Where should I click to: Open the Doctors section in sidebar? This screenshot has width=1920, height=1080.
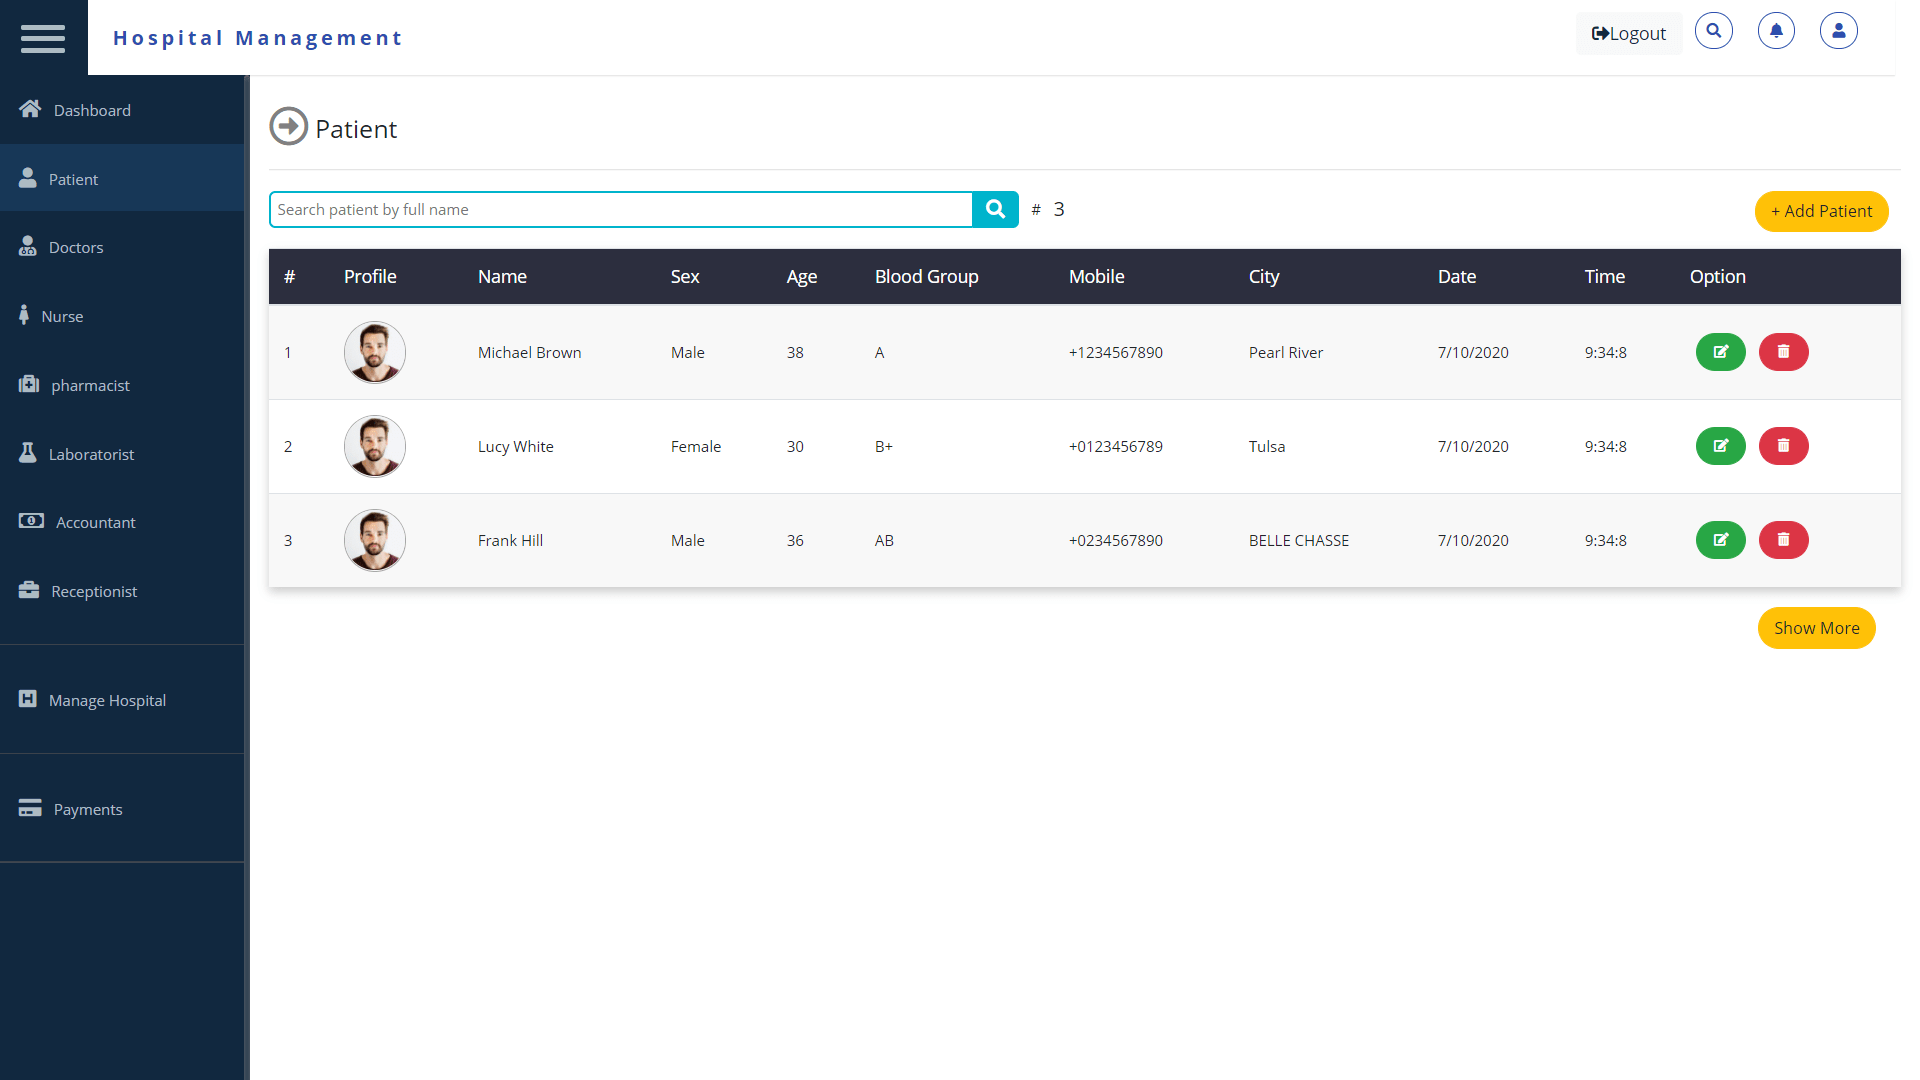75,247
